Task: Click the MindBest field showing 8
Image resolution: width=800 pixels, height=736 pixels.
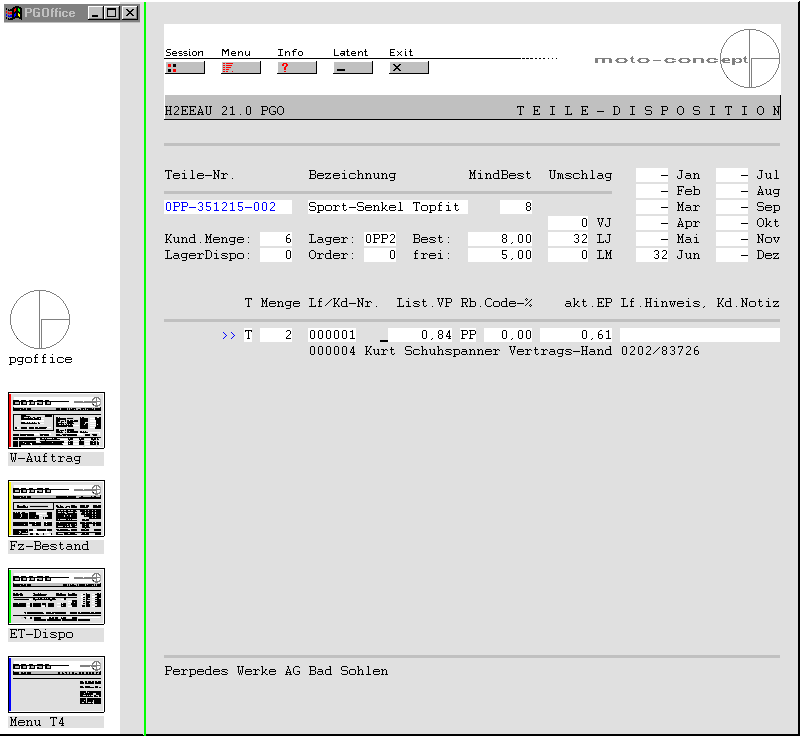Action: [518, 207]
